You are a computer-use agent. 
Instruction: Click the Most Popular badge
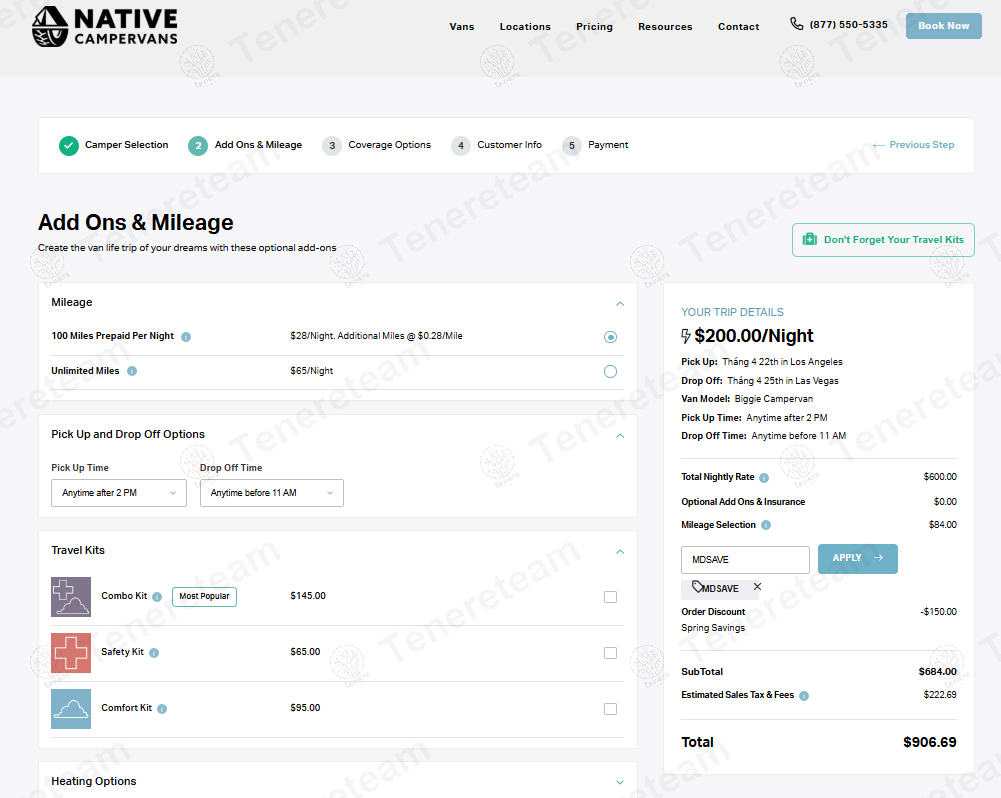pos(204,596)
